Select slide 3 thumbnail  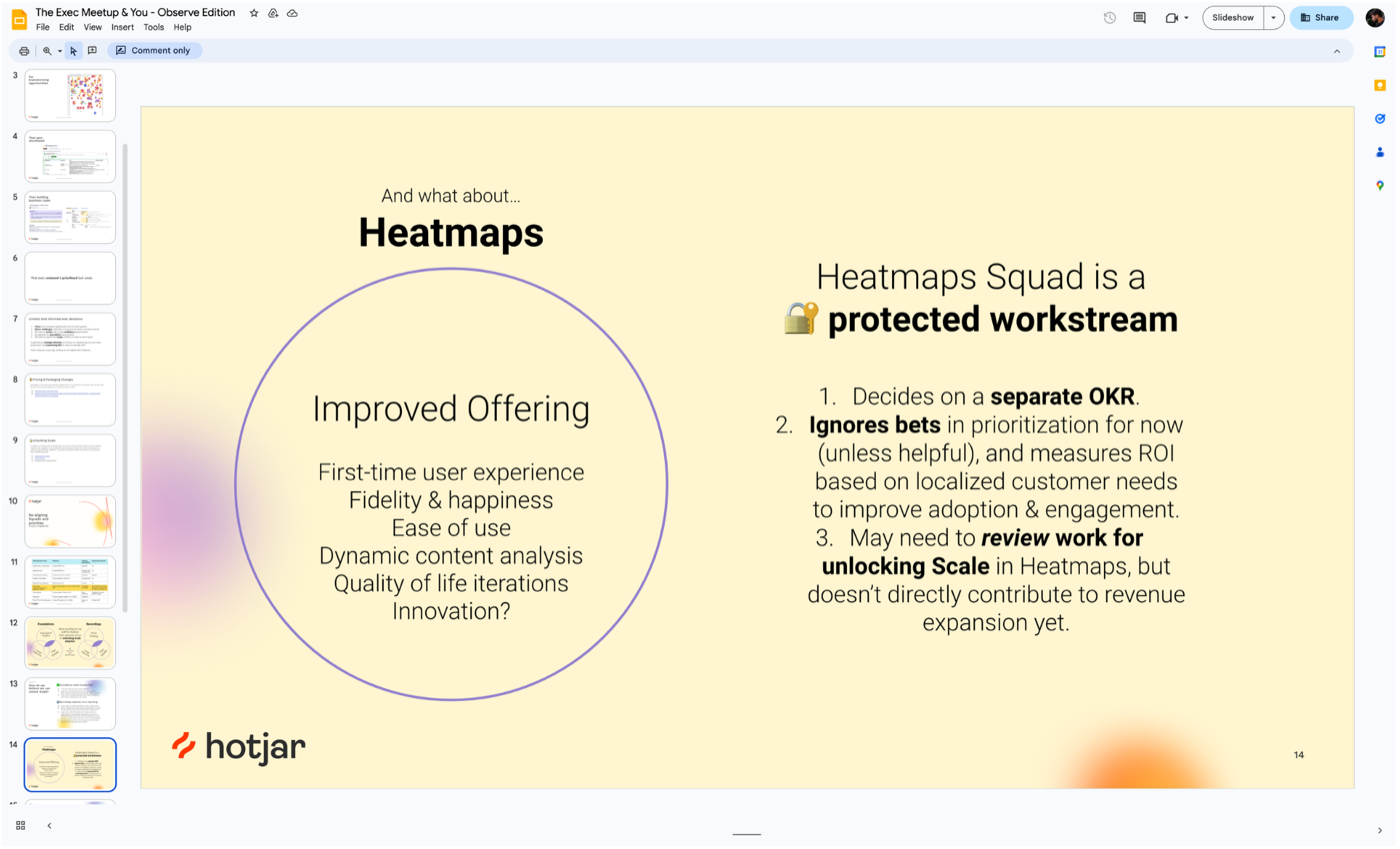coord(70,96)
